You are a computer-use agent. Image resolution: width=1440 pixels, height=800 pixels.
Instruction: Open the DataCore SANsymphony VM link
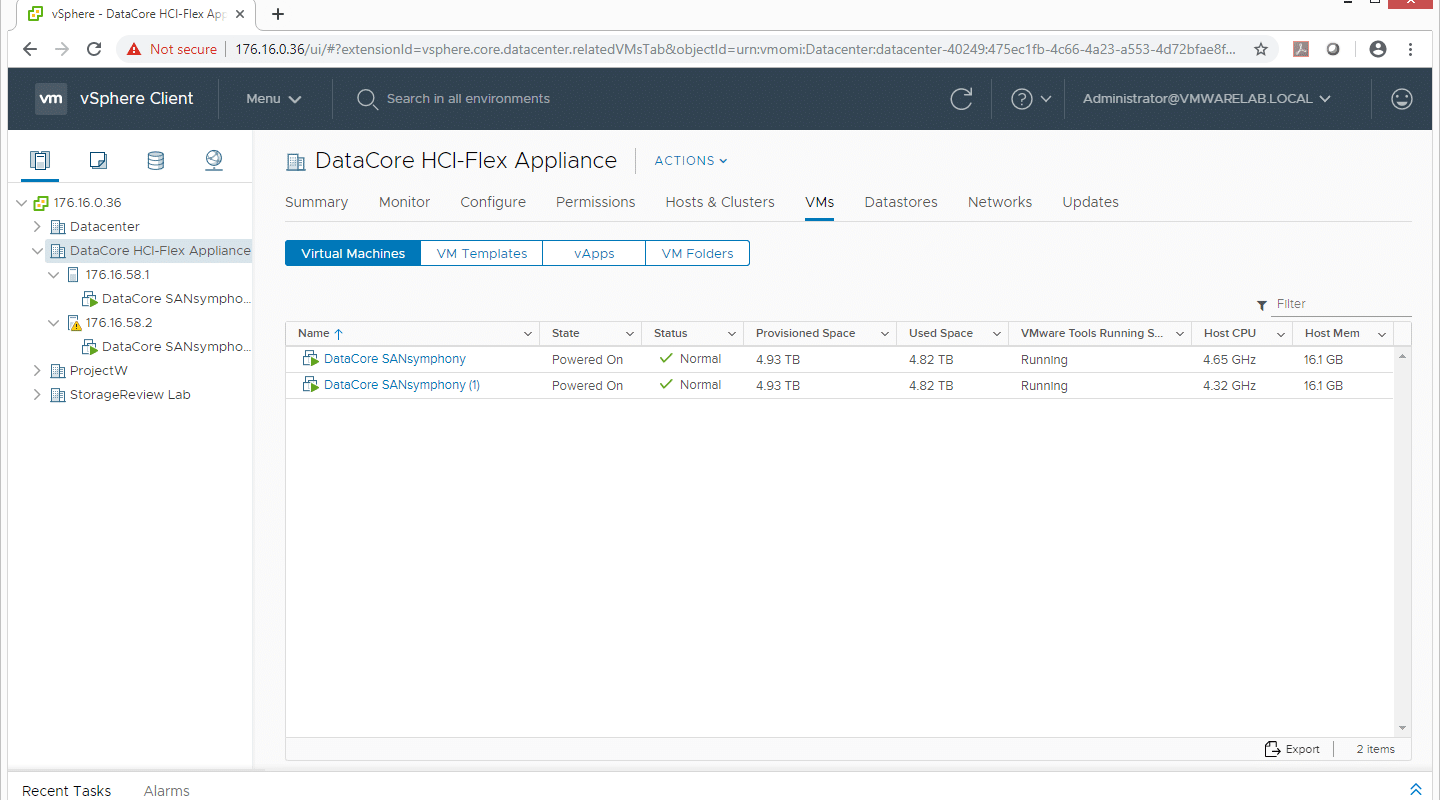[x=395, y=359]
